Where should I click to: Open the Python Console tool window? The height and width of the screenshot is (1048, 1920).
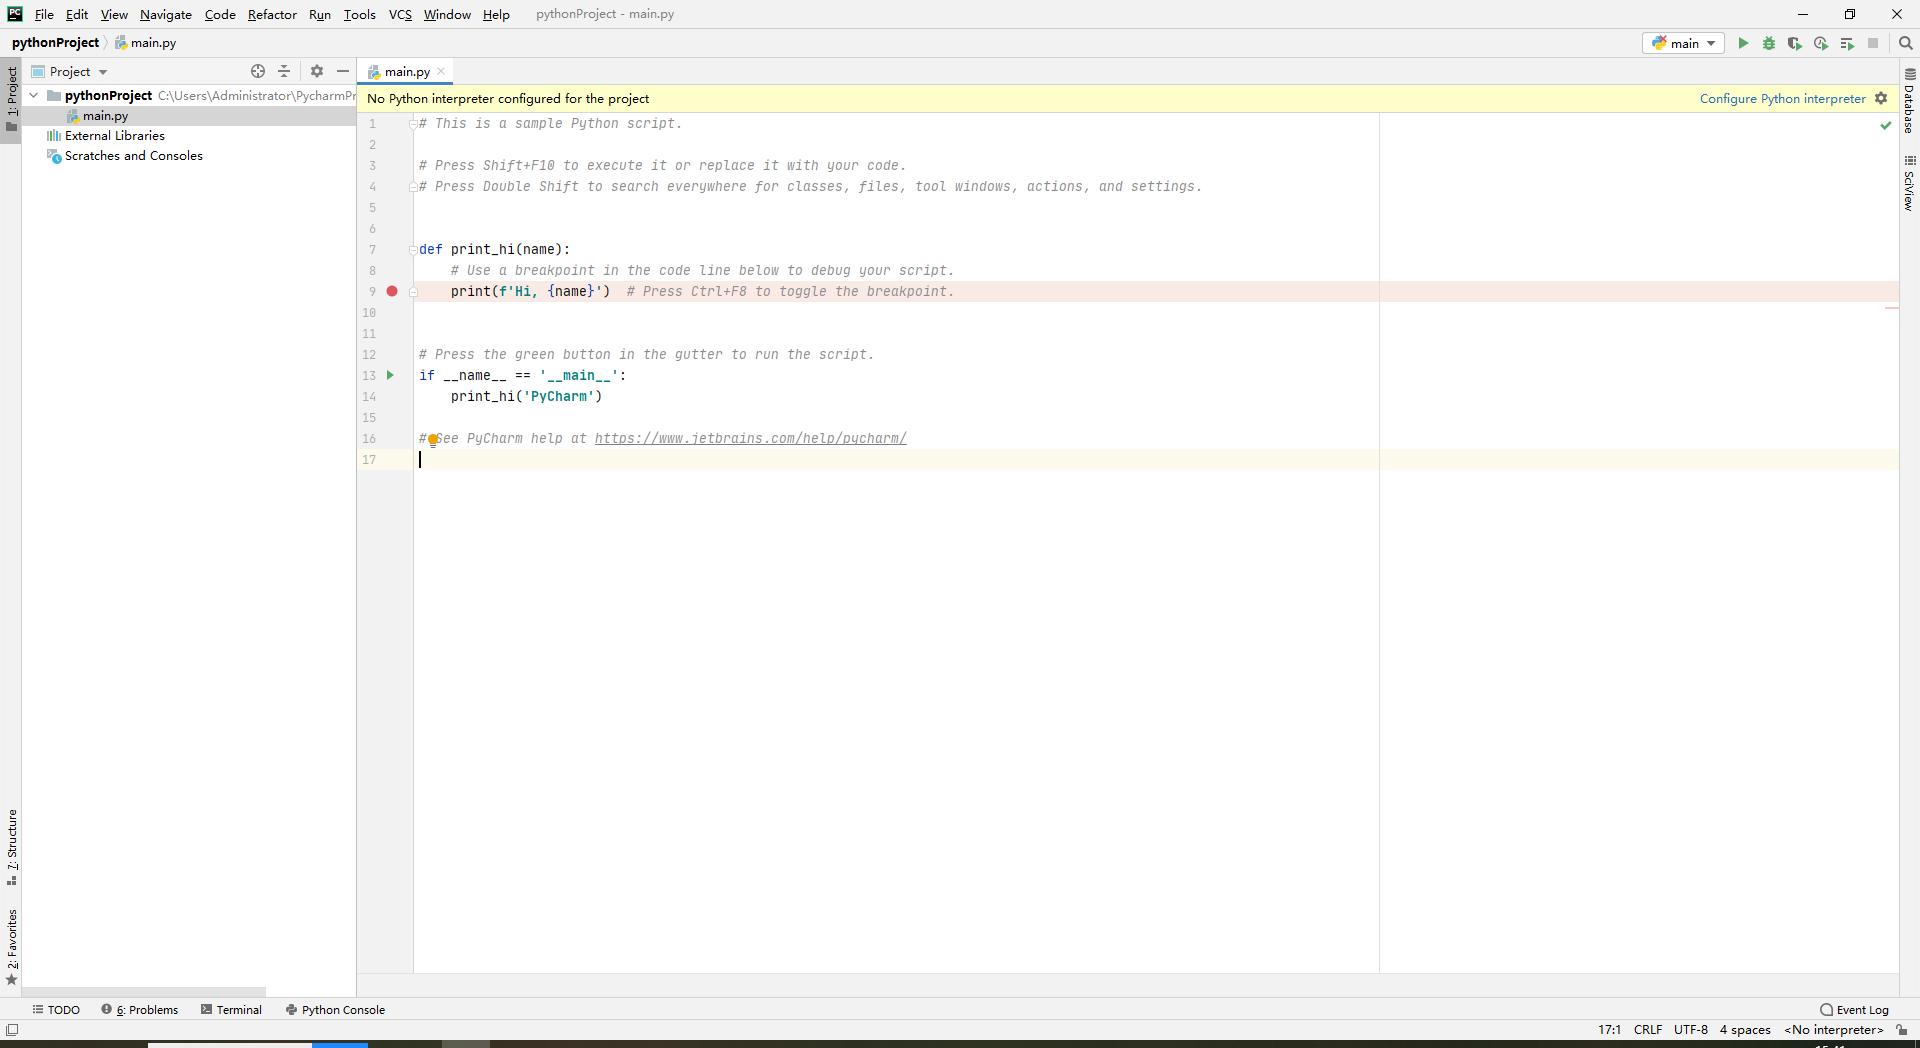335,1010
